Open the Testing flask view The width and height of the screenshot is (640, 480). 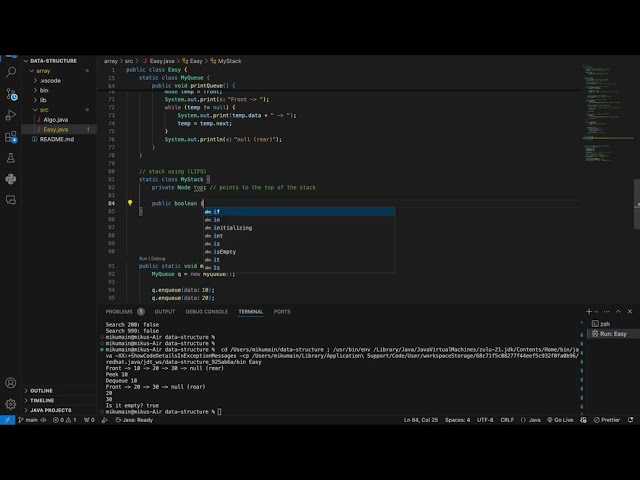tap(11, 158)
